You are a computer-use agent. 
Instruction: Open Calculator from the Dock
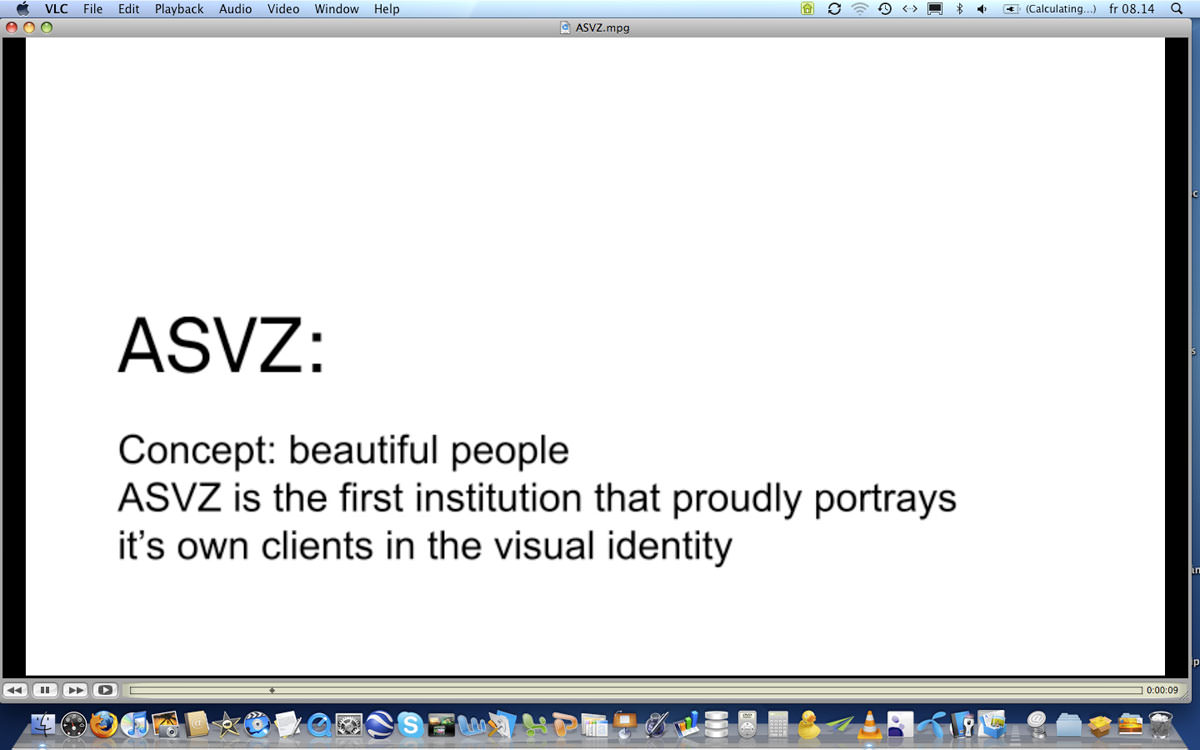[778, 724]
